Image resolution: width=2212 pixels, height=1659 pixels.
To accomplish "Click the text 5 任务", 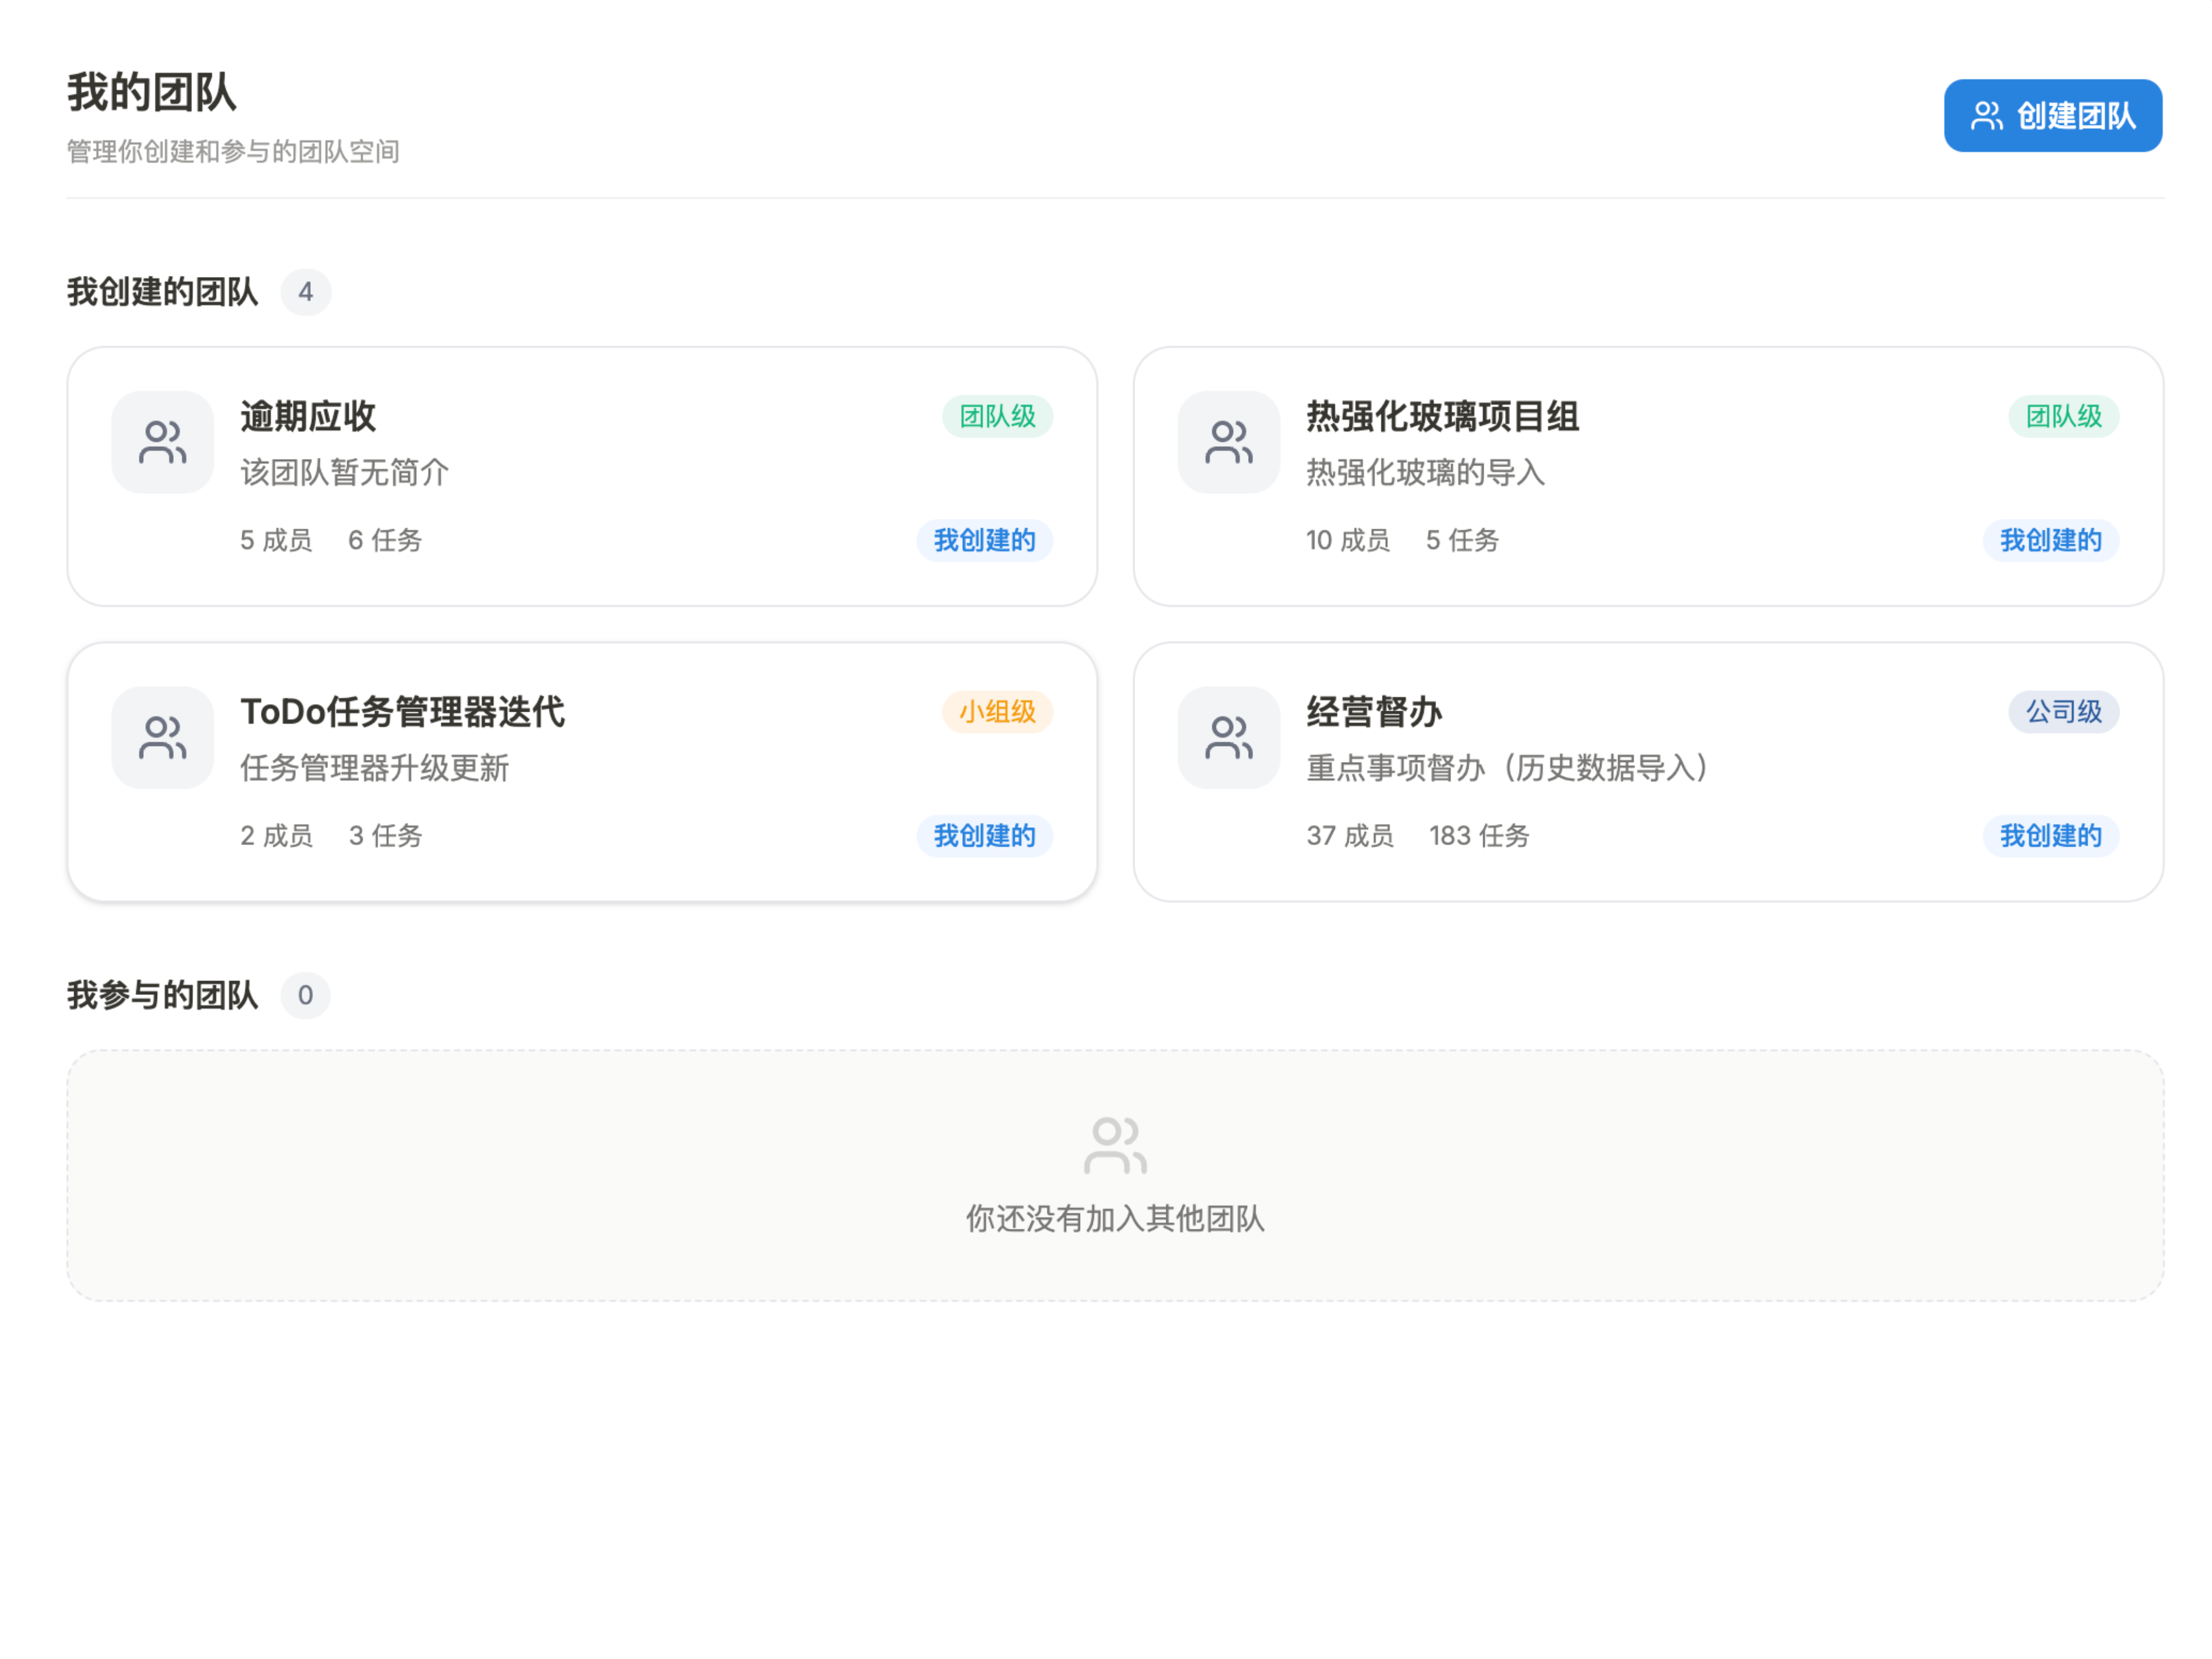I will 1462,540.
